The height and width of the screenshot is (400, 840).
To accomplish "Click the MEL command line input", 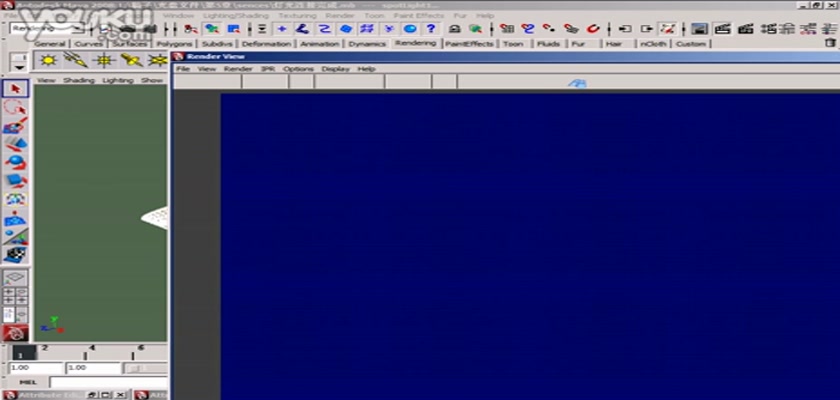I will point(108,382).
